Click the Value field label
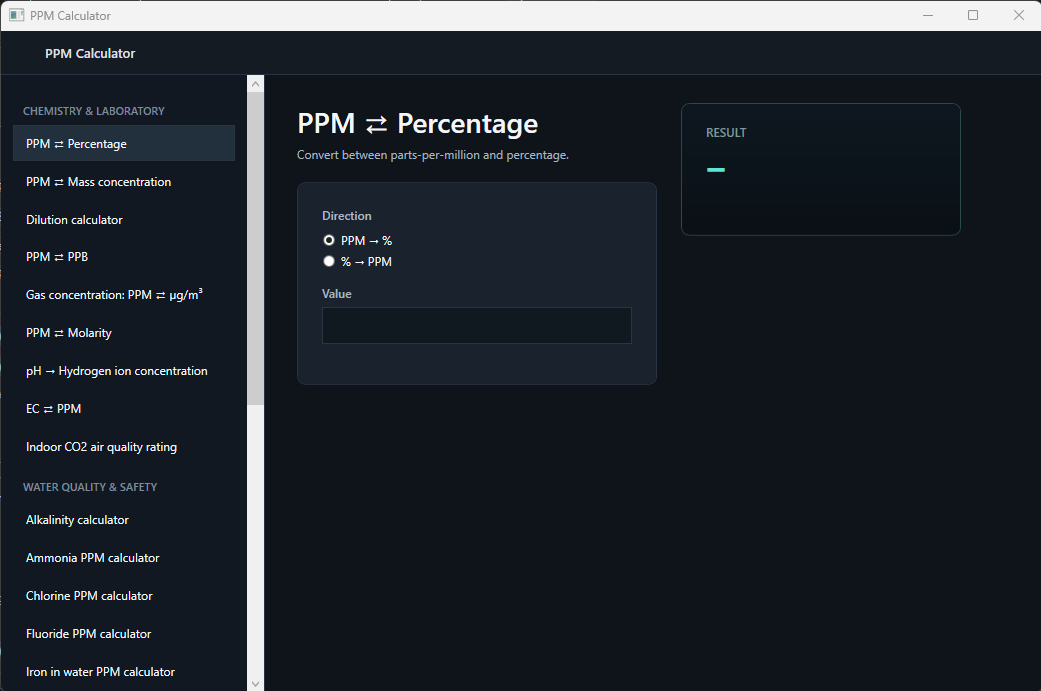 tap(337, 293)
